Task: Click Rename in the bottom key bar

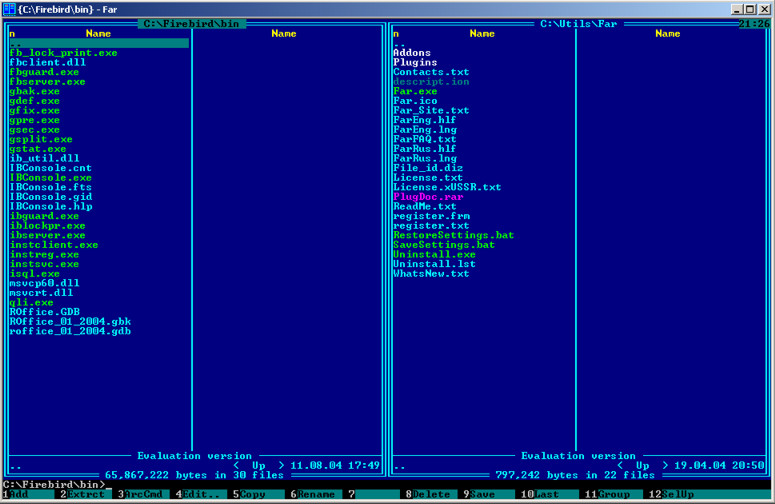Action: (317, 495)
